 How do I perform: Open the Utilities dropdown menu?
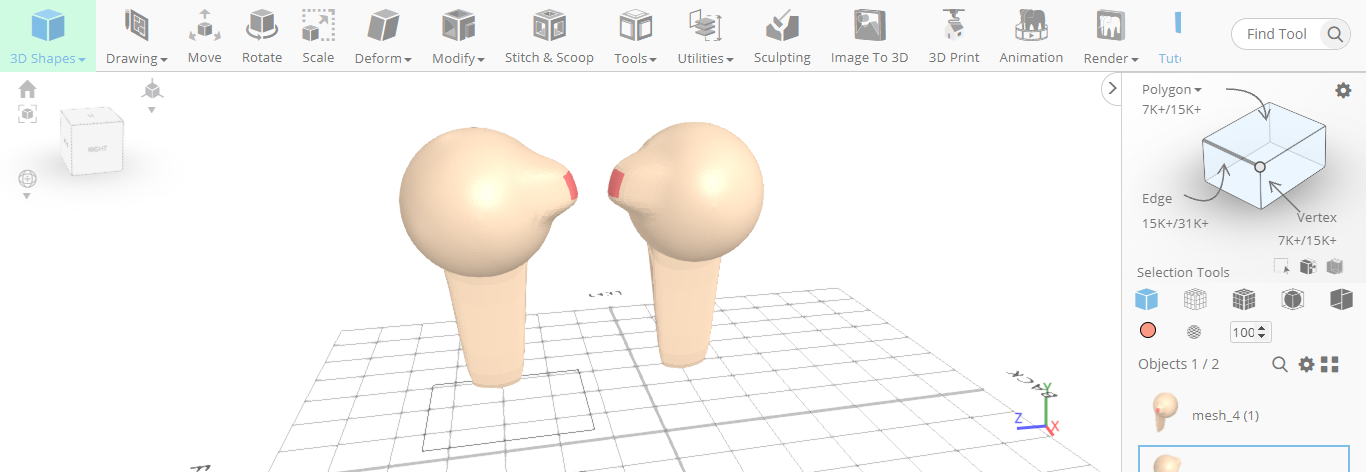[x=705, y=36]
